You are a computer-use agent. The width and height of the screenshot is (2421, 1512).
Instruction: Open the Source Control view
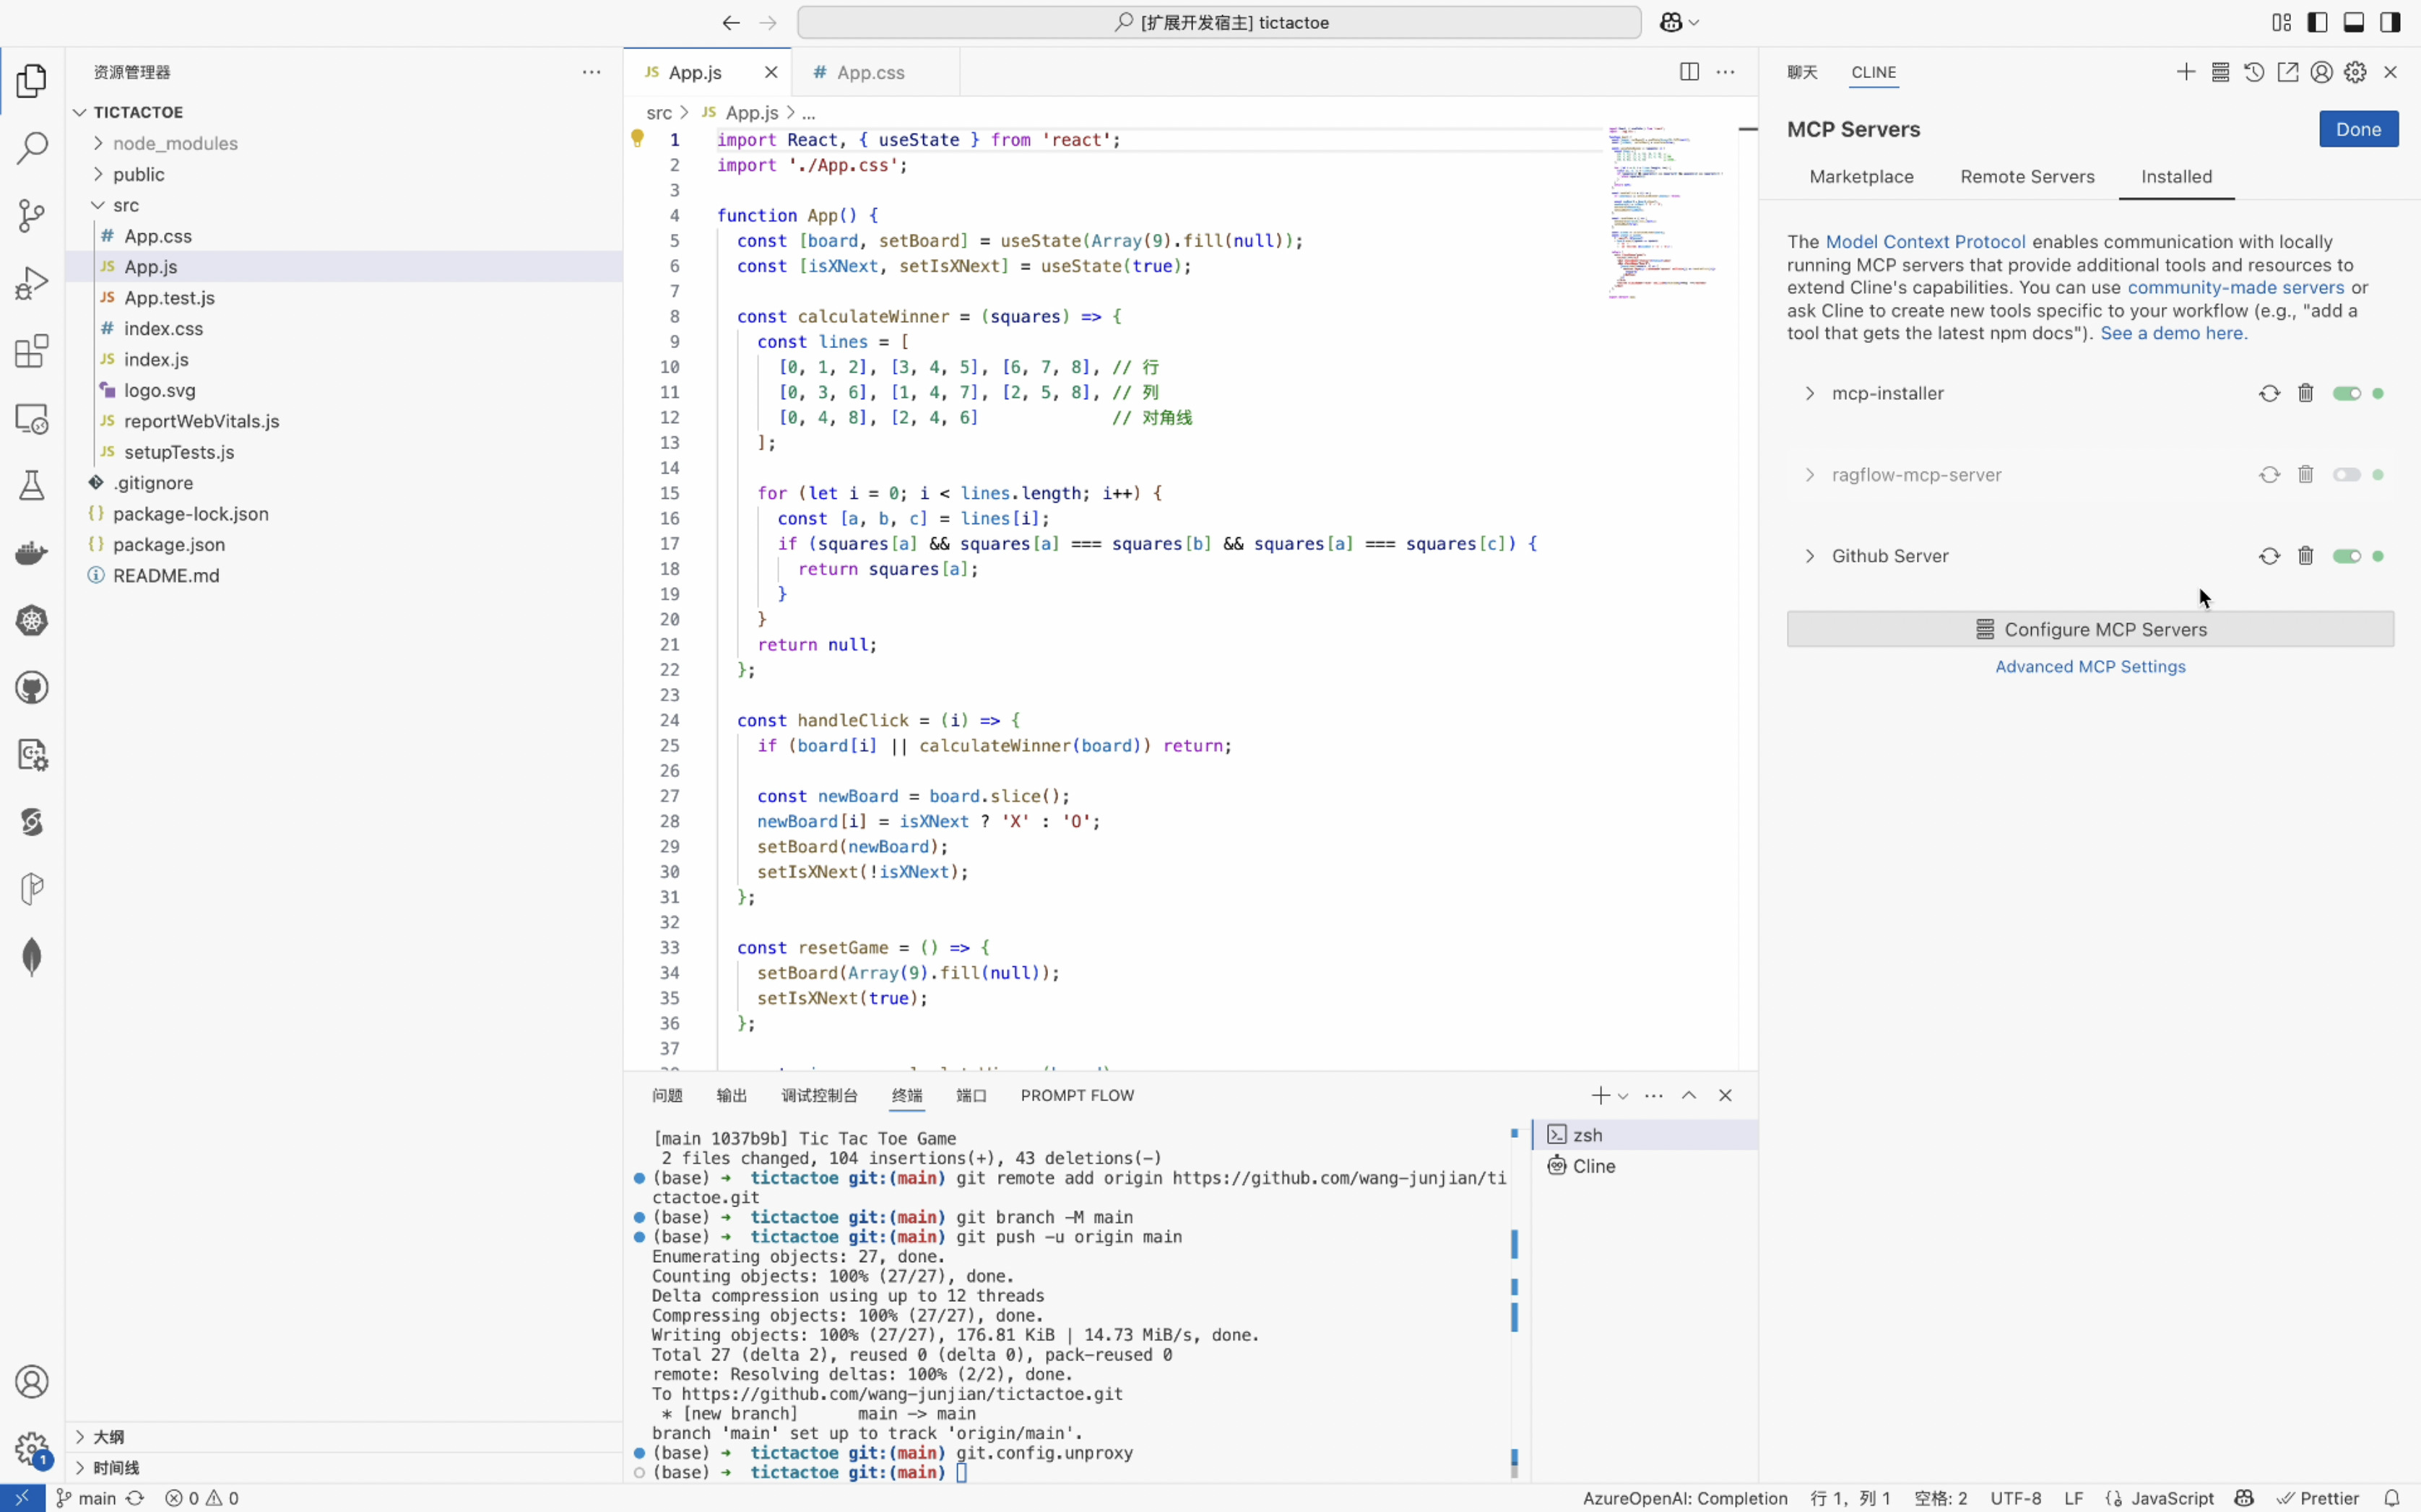tap(31, 215)
